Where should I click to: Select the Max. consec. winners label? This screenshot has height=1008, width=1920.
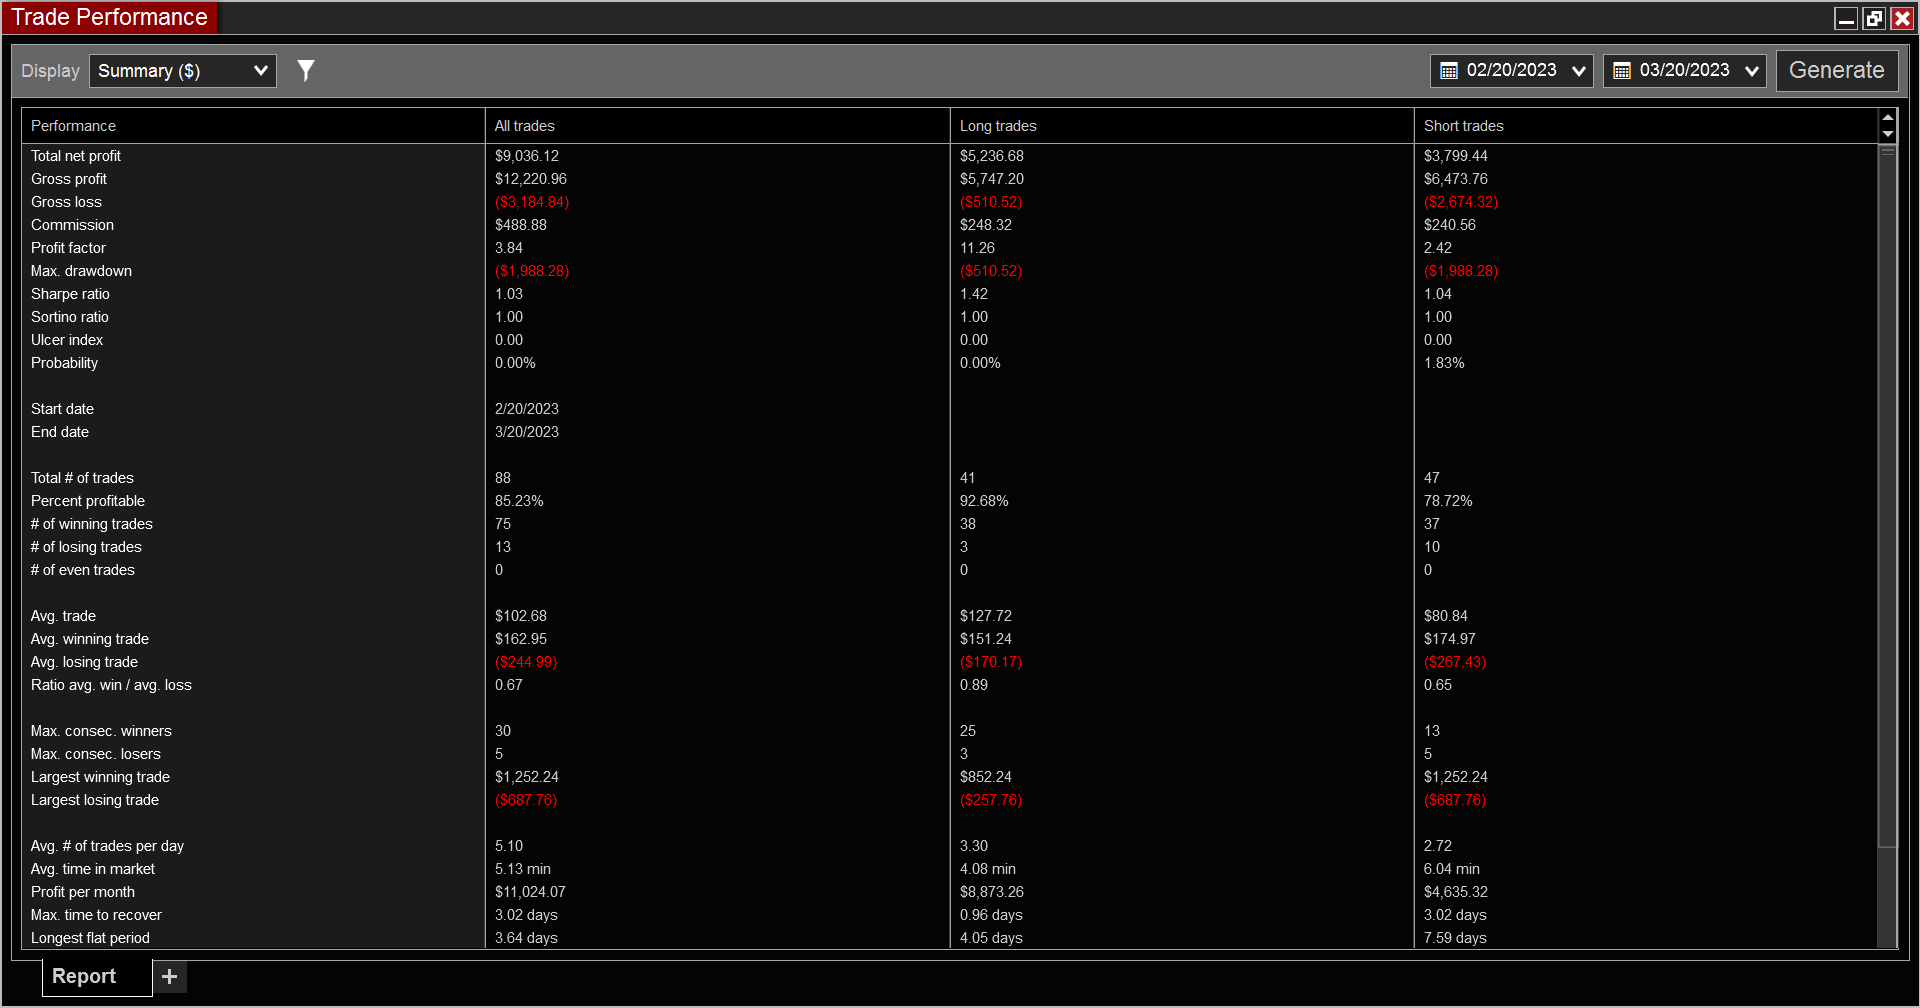coord(101,731)
